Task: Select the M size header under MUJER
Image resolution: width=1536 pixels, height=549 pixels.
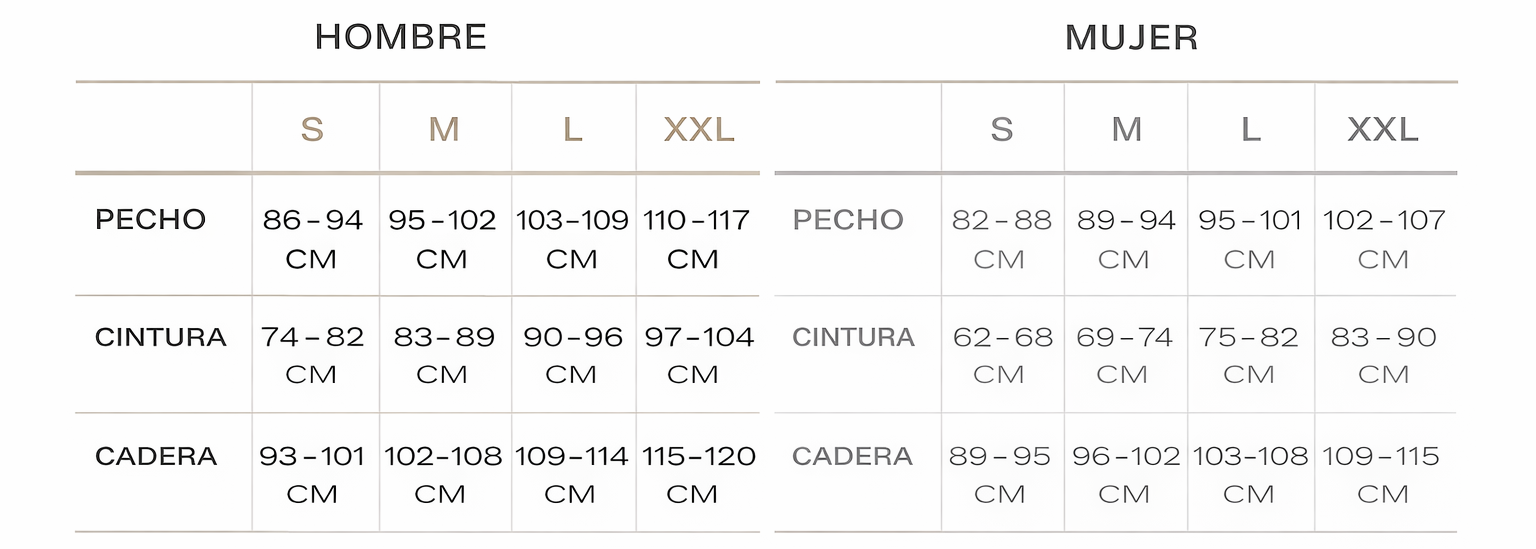Action: [x=1126, y=129]
